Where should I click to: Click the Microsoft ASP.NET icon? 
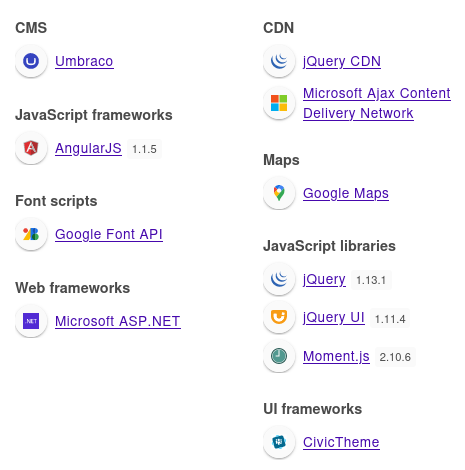point(31,321)
